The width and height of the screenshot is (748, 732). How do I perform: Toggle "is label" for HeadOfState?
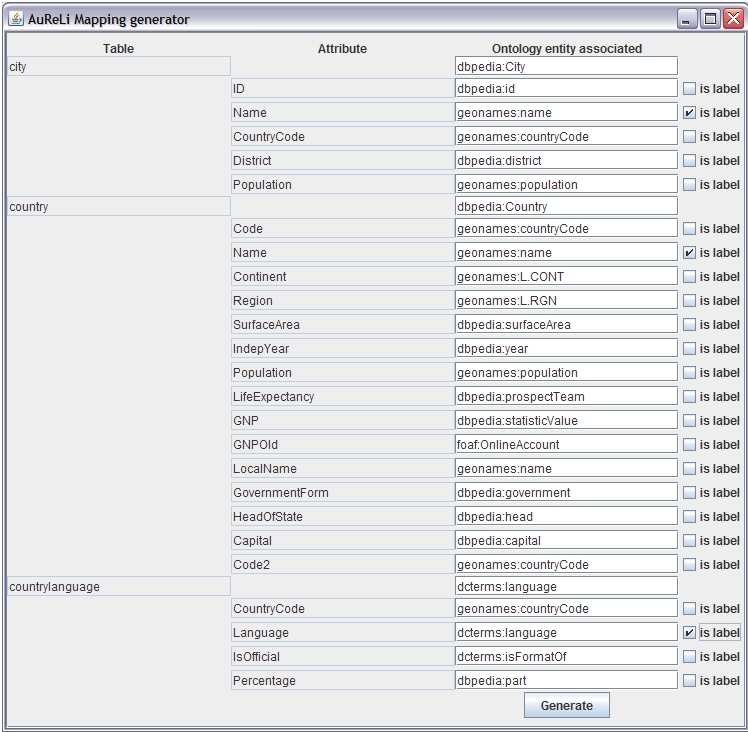(689, 517)
